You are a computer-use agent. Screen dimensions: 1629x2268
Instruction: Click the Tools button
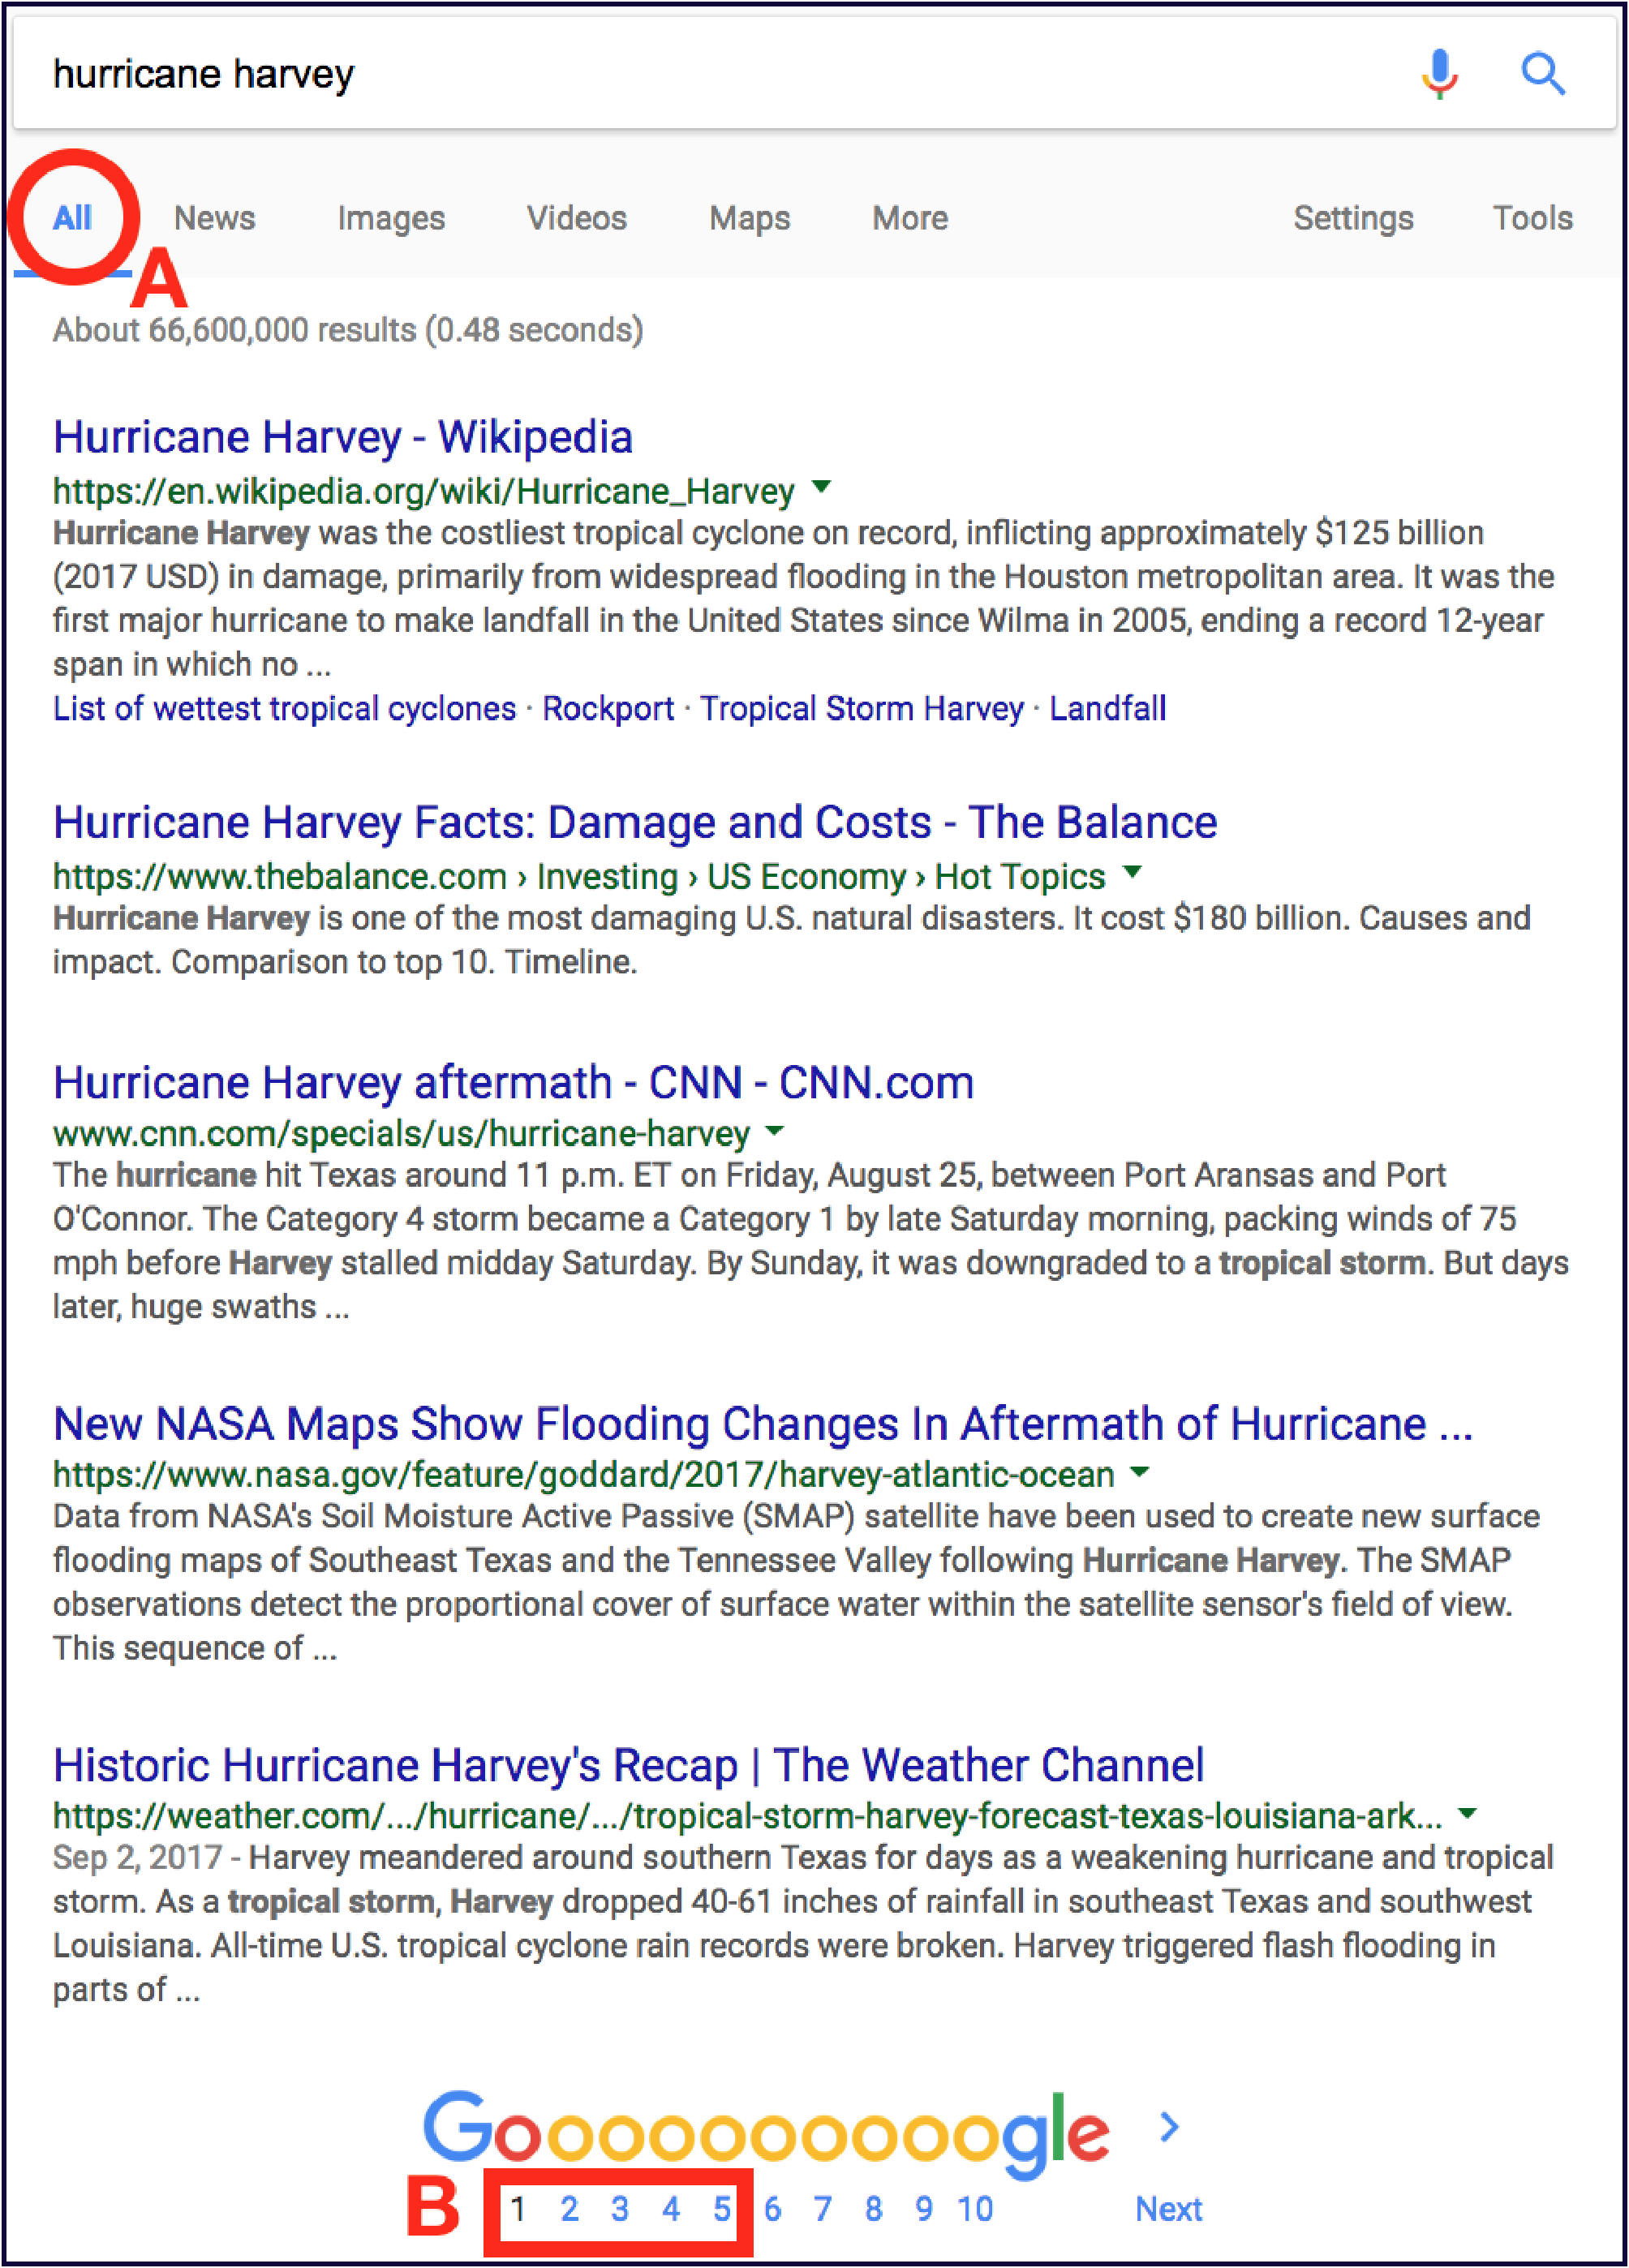[1532, 218]
